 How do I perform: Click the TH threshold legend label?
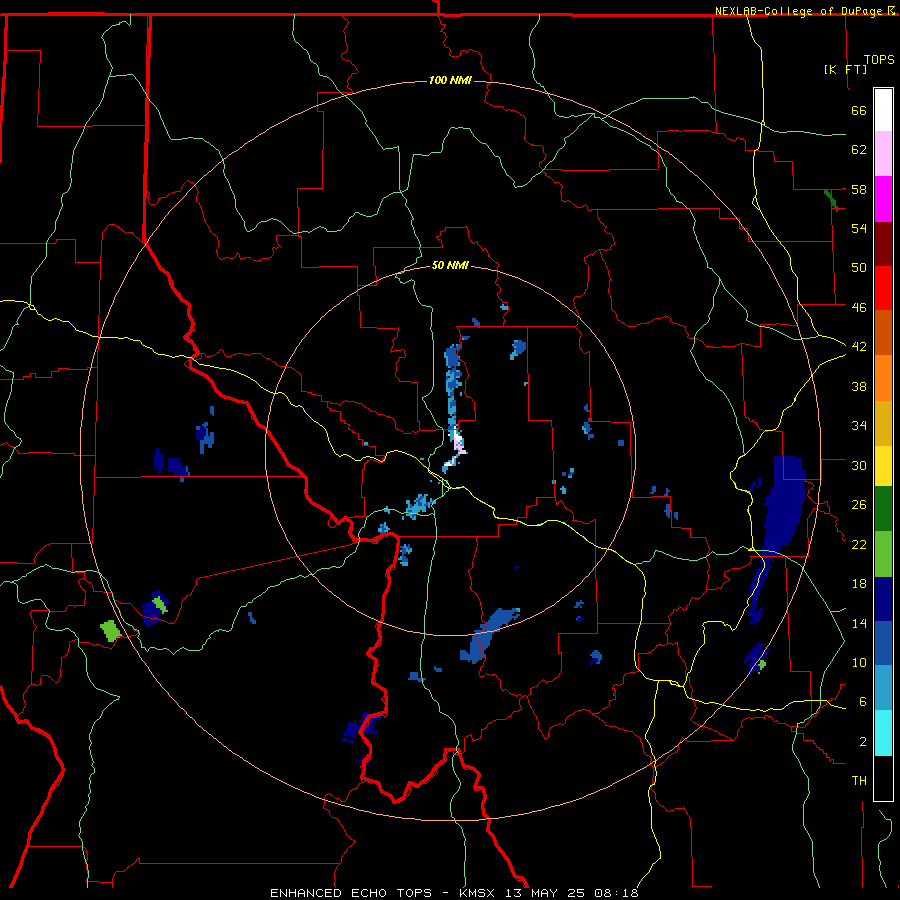point(859,781)
